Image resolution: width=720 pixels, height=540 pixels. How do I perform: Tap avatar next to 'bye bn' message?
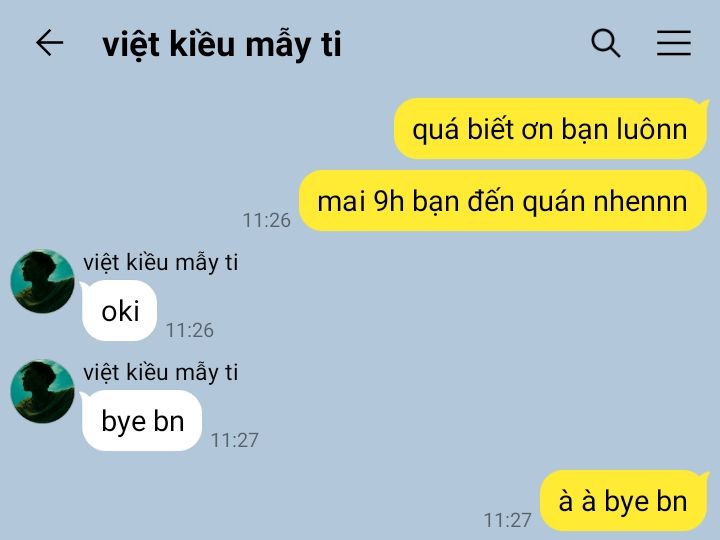tap(42, 391)
